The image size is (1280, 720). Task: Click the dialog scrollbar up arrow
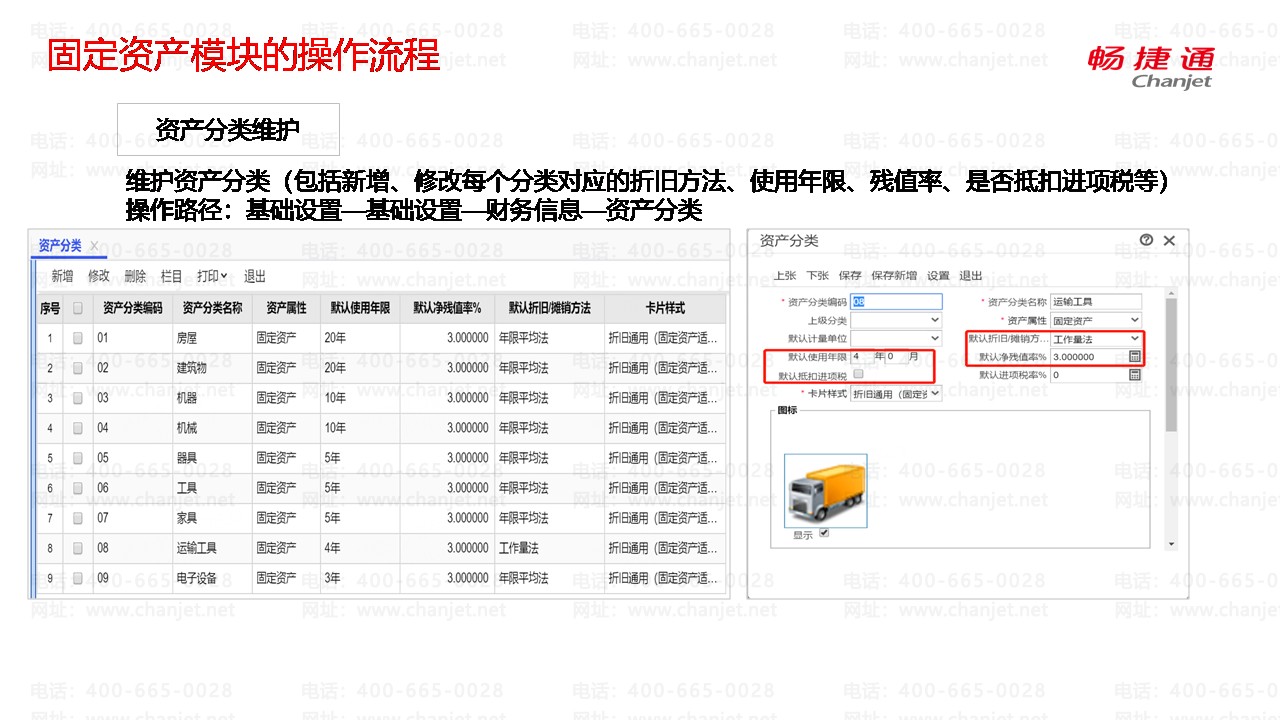tap(1171, 293)
